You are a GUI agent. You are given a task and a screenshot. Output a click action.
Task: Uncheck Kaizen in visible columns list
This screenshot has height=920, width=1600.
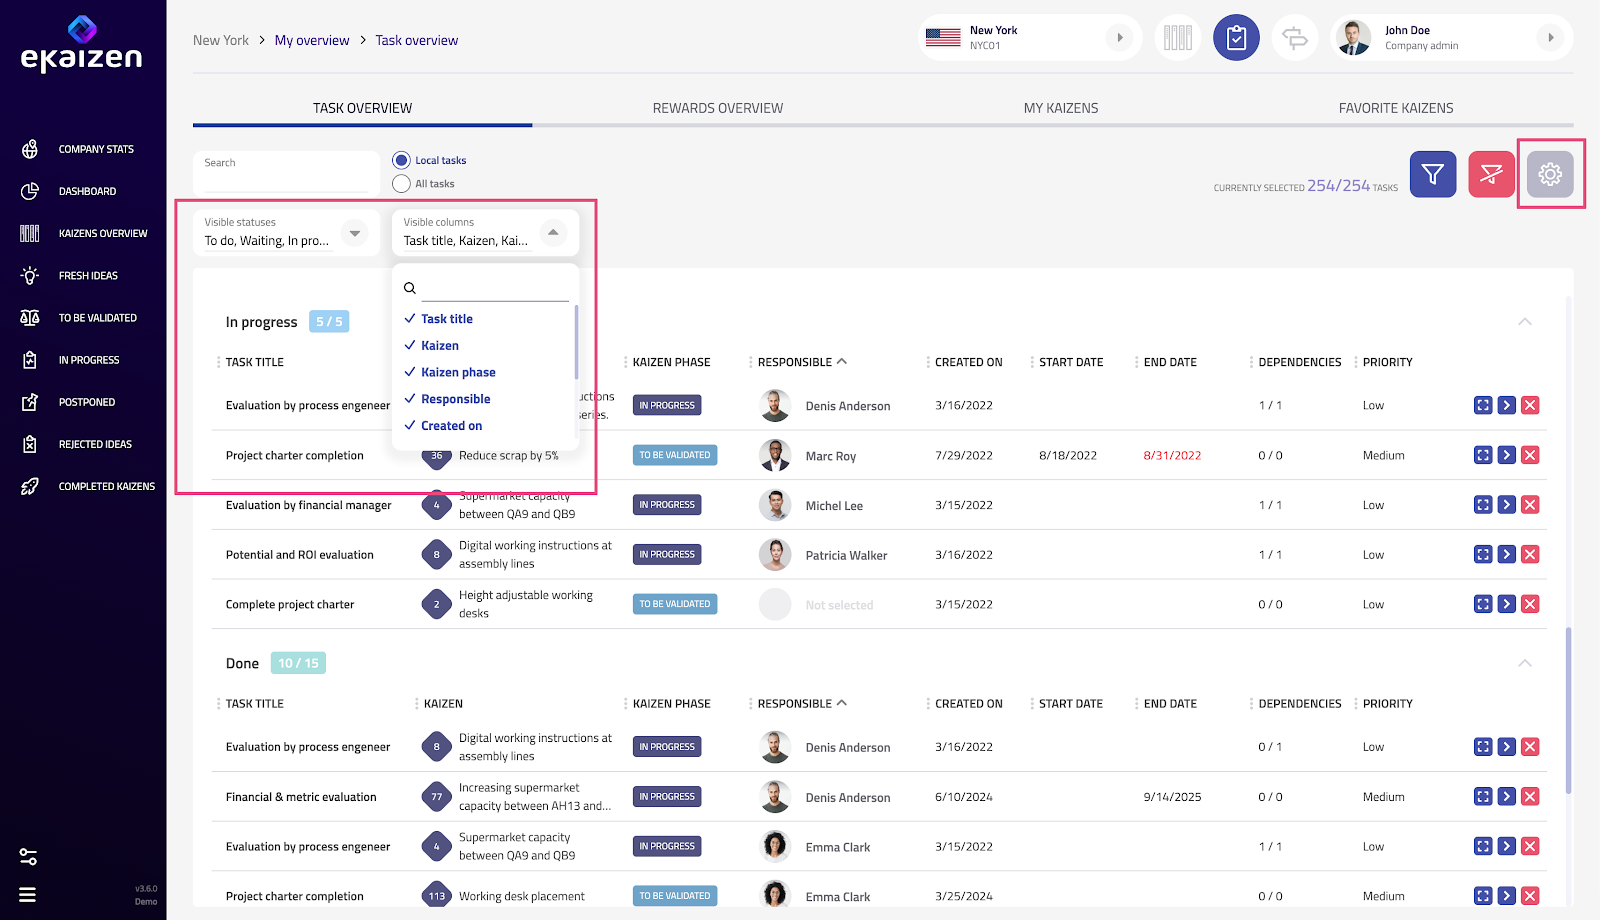coord(432,346)
